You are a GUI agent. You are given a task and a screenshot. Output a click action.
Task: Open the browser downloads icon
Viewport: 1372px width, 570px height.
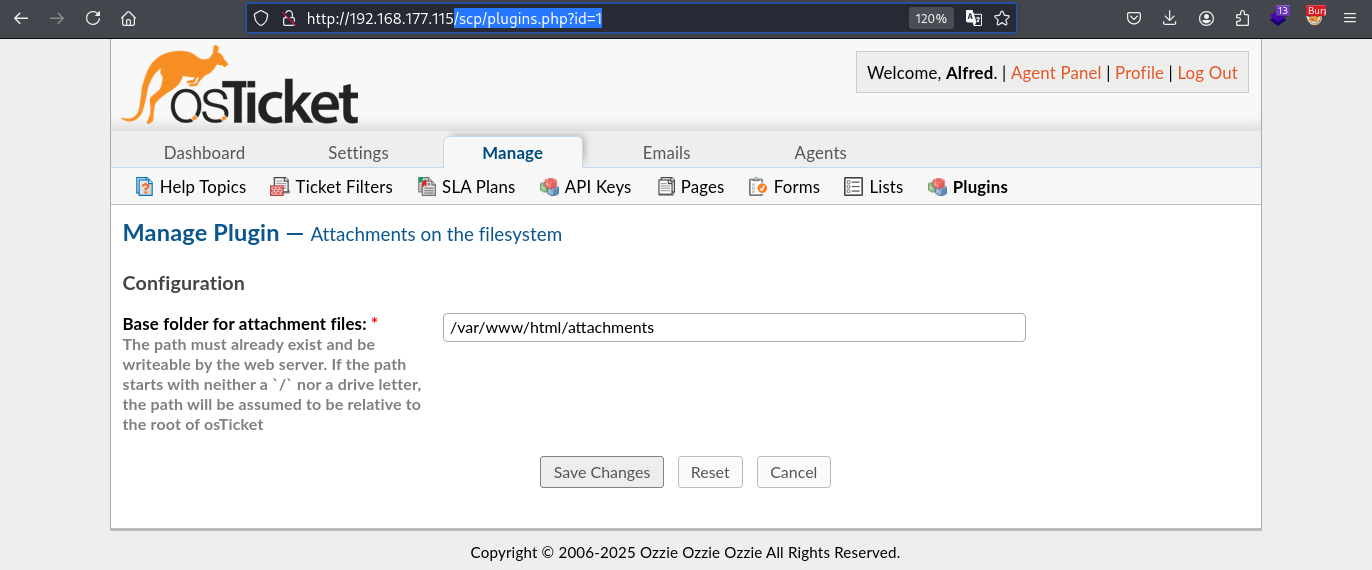coord(1170,18)
